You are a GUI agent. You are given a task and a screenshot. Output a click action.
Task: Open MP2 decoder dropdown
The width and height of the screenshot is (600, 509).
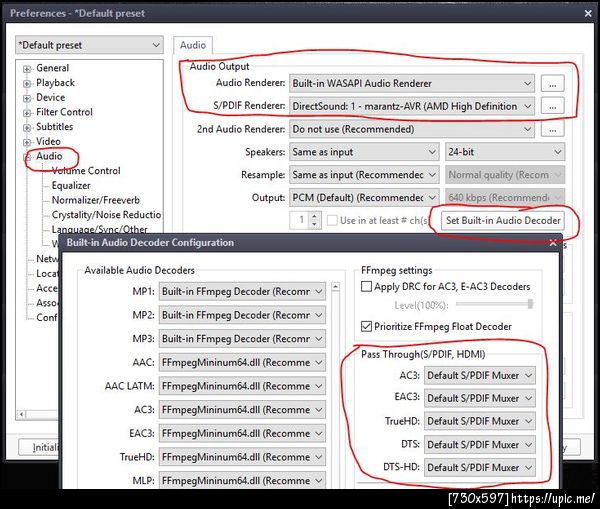pyautogui.click(x=242, y=315)
